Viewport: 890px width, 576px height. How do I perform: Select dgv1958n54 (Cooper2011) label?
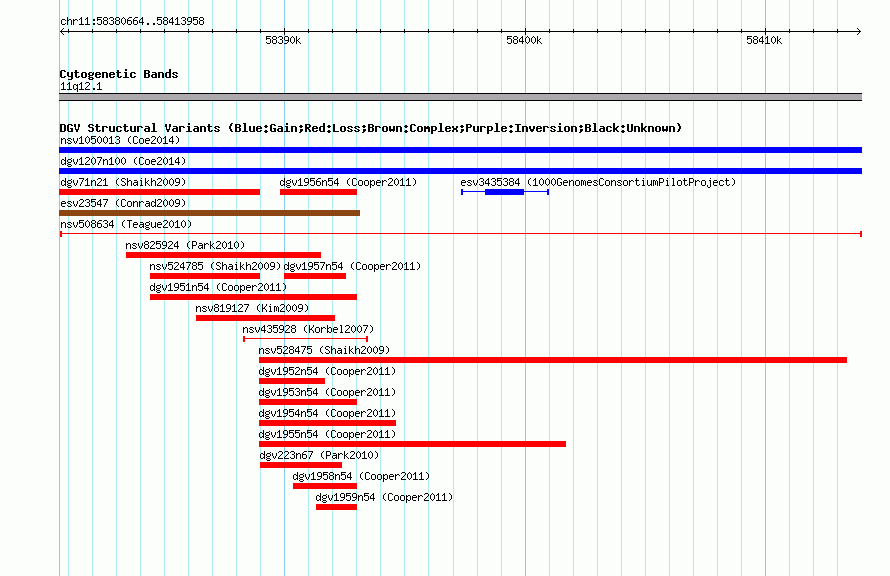[361, 476]
